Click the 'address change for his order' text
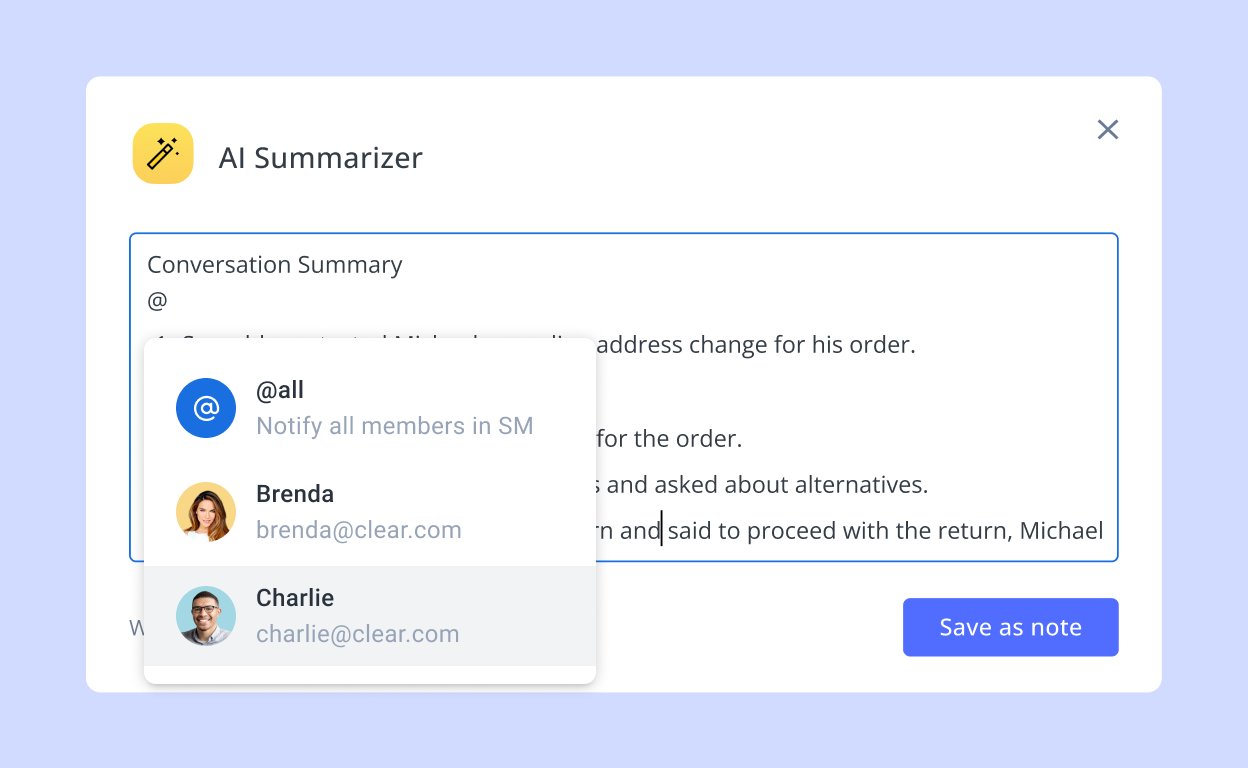 [756, 346]
